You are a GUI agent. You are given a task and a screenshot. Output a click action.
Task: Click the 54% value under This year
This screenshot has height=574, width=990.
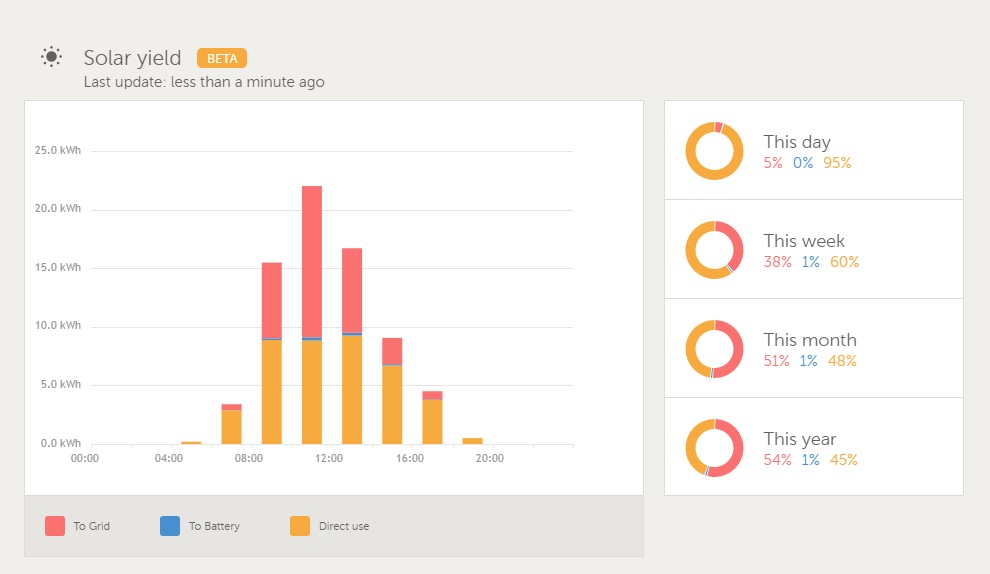(777, 460)
